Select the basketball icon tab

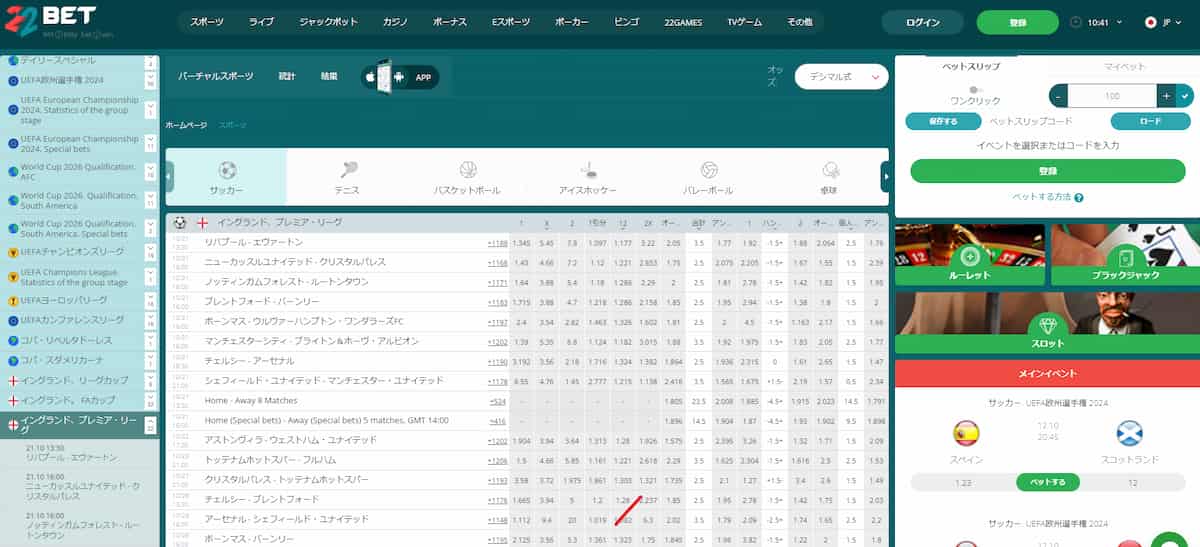(x=468, y=170)
